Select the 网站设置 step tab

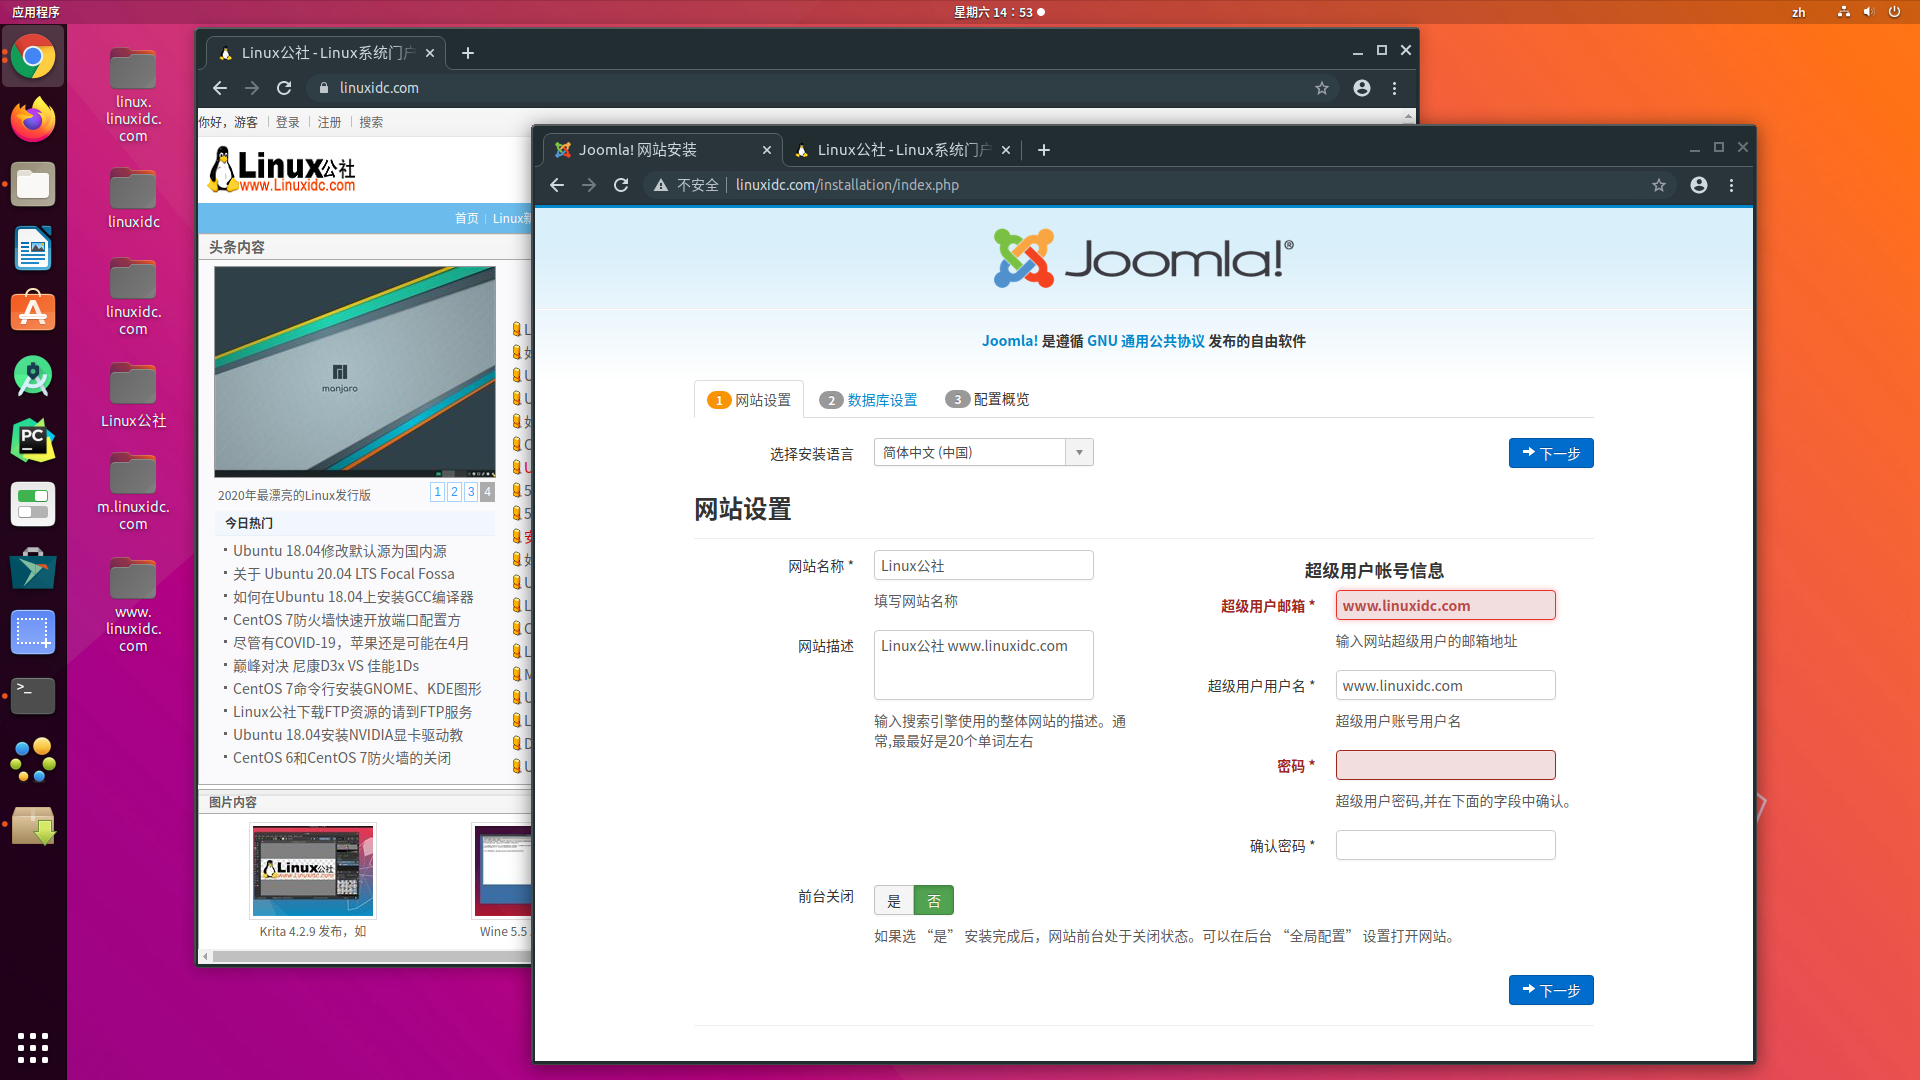[x=749, y=400]
